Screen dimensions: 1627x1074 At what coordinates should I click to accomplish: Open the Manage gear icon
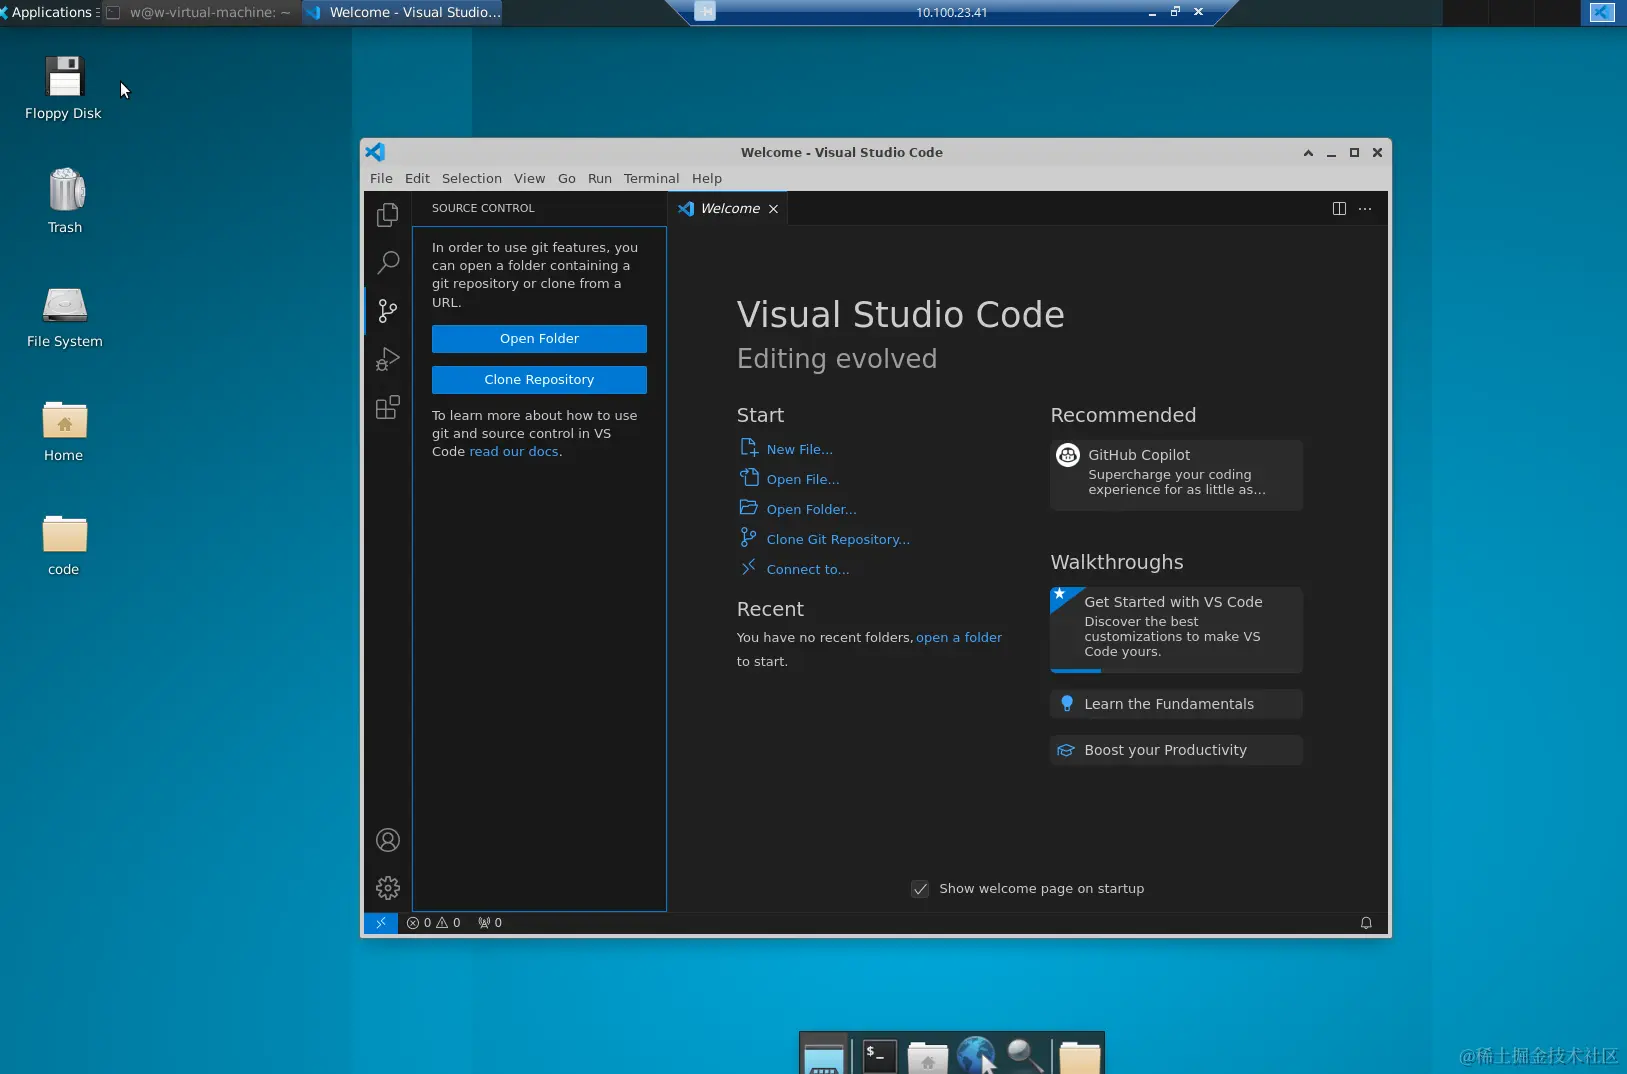(388, 887)
